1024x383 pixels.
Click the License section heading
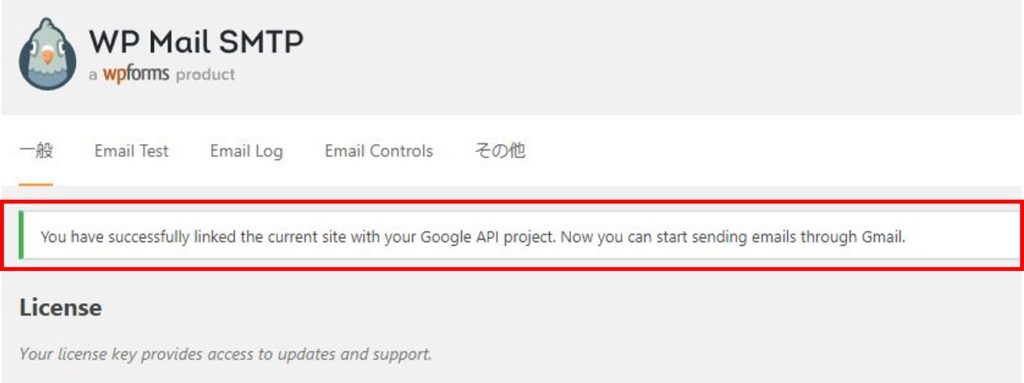(60, 307)
